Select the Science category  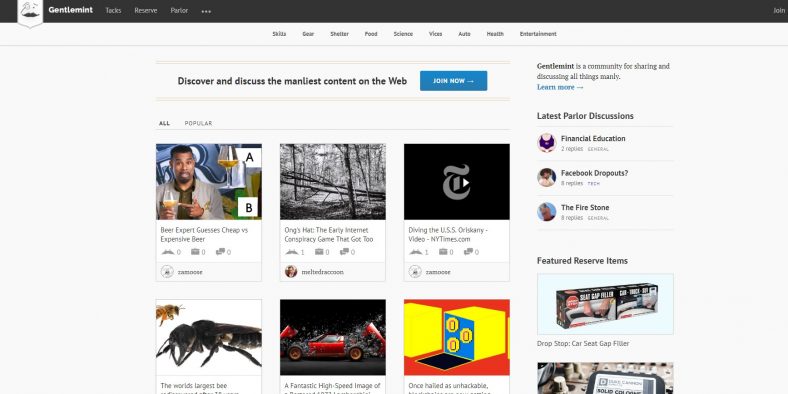403,34
